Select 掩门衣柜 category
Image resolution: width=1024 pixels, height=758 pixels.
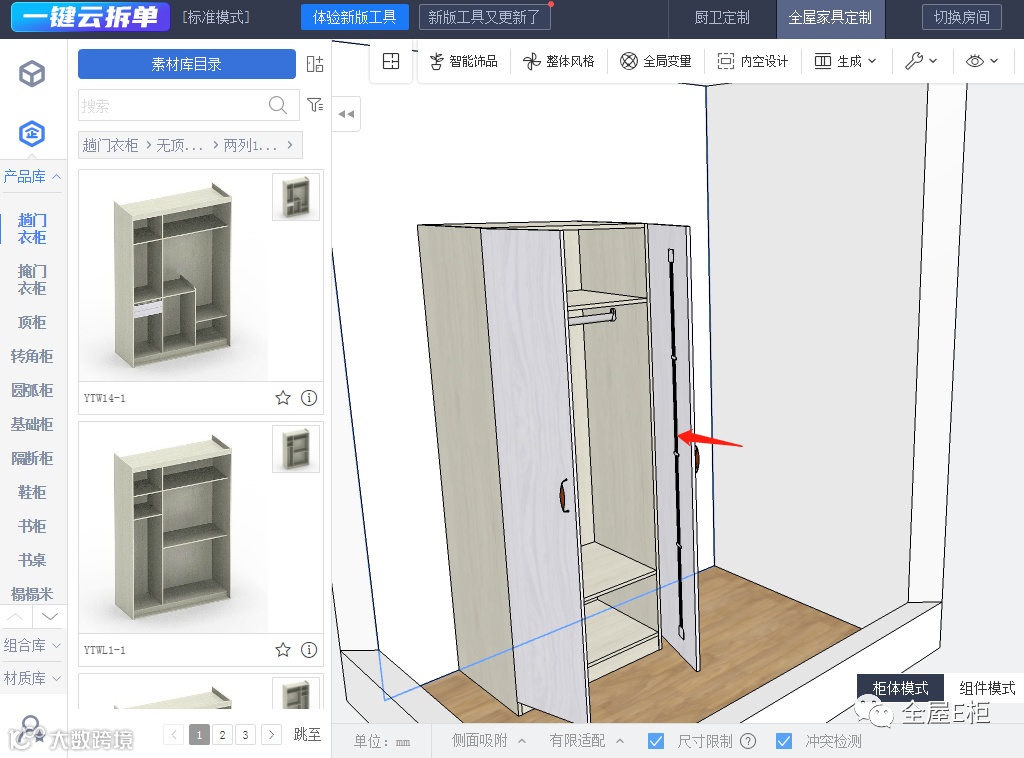(x=32, y=279)
